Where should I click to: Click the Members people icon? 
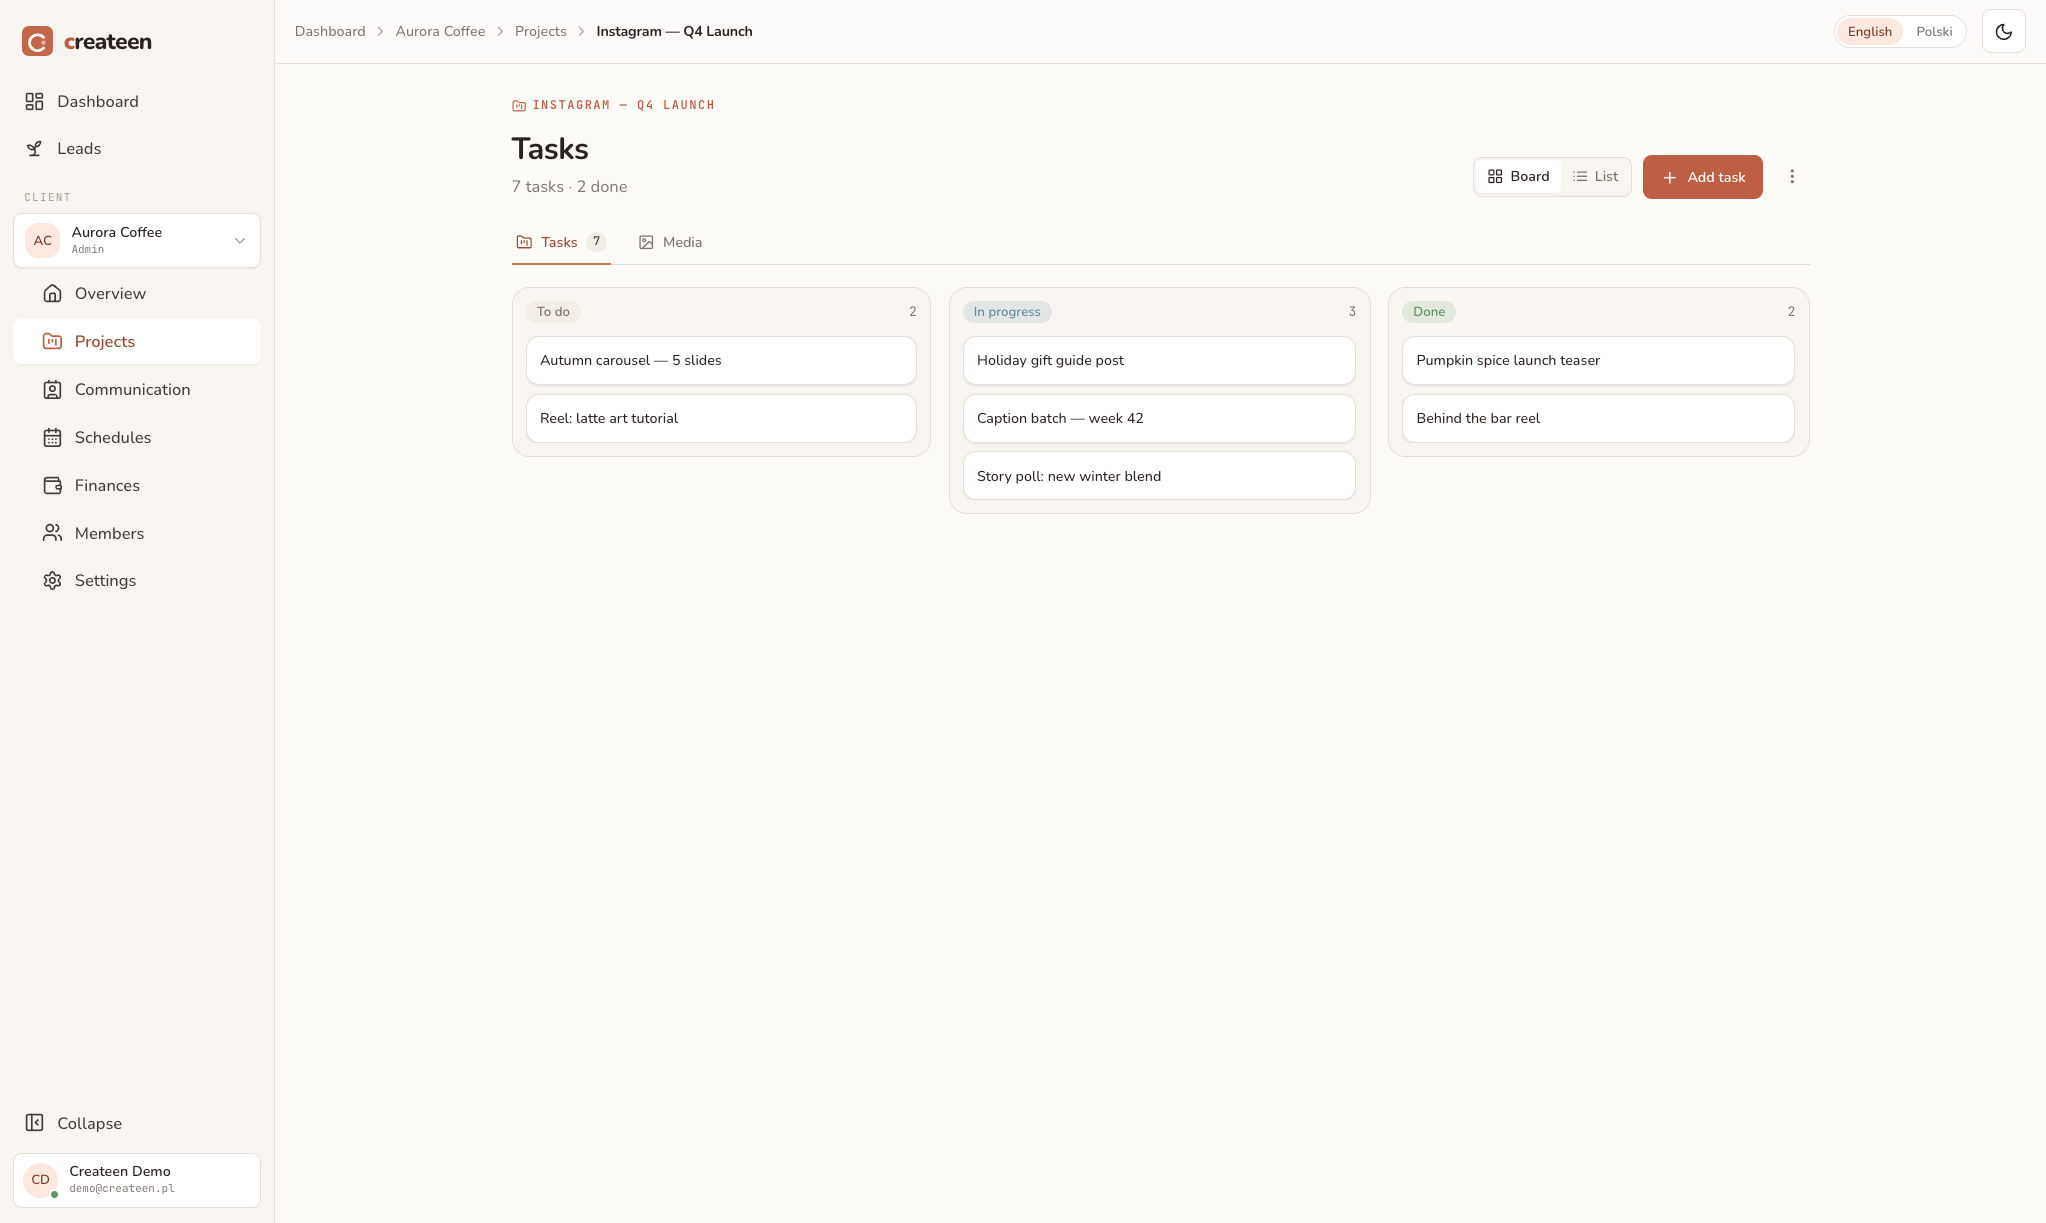tap(52, 533)
